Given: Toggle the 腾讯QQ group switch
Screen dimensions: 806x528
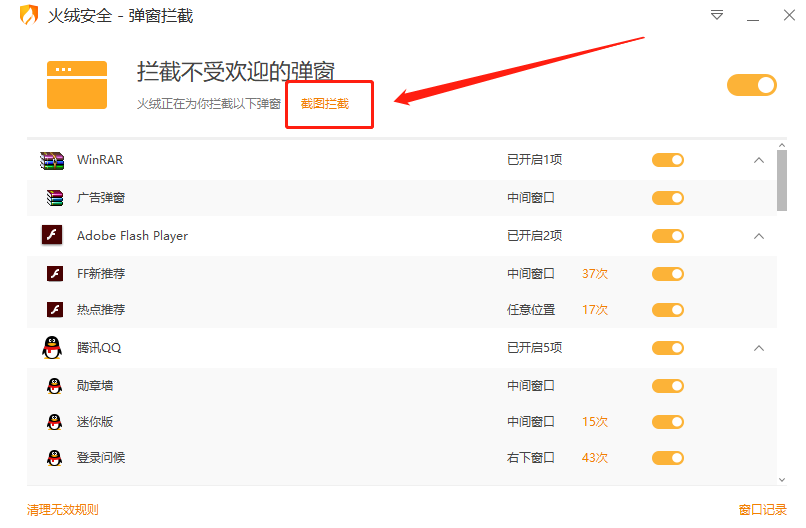Looking at the screenshot, I should click(668, 348).
